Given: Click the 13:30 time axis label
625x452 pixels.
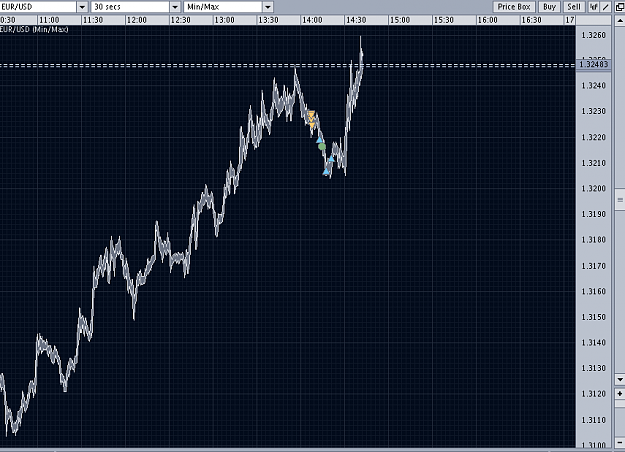Looking at the screenshot, I should click(268, 20).
